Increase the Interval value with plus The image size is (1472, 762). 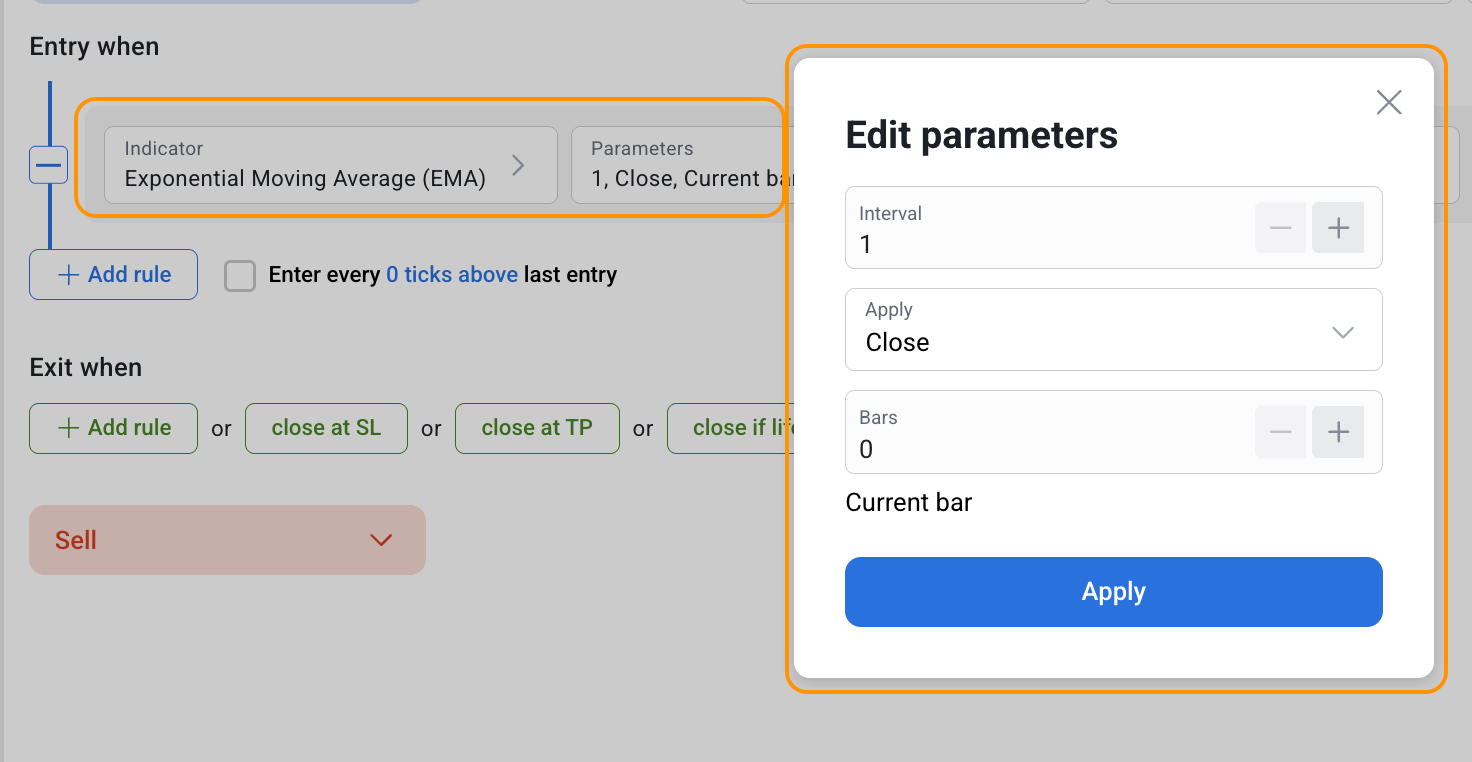[1338, 228]
